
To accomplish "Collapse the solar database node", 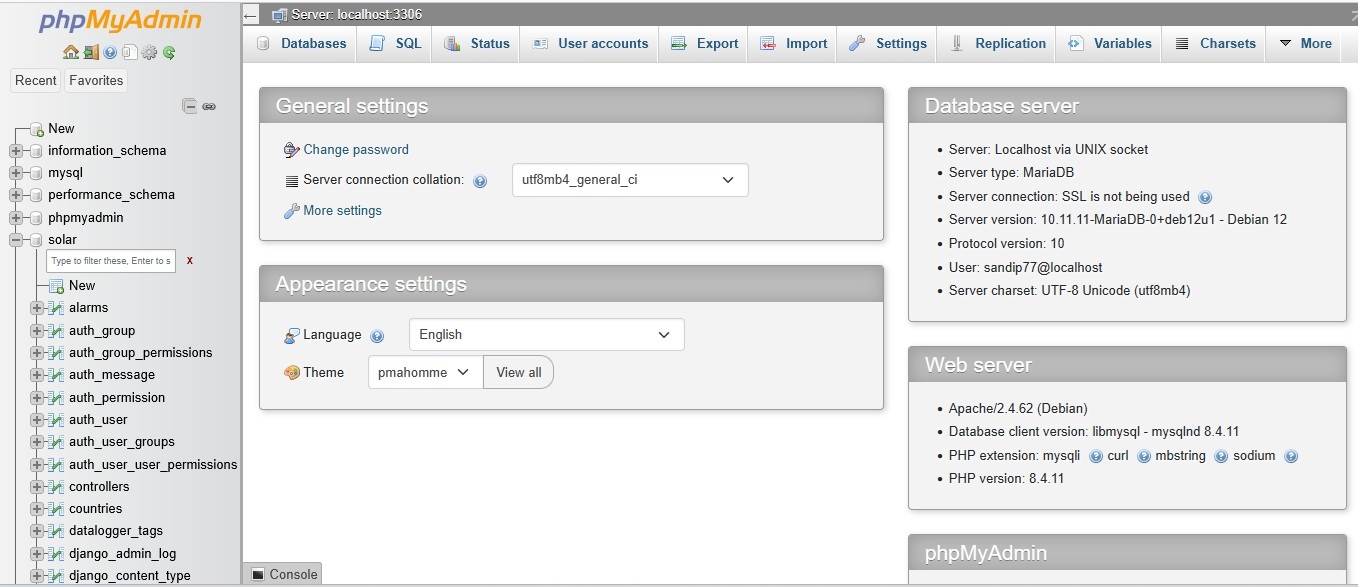I will point(16,240).
